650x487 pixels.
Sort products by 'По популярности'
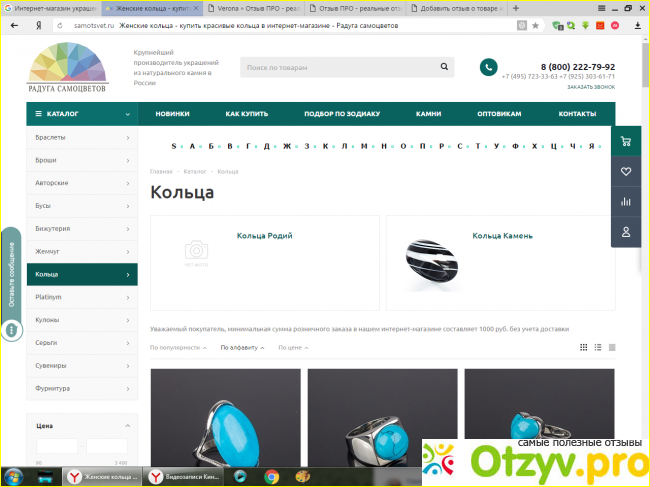178,348
